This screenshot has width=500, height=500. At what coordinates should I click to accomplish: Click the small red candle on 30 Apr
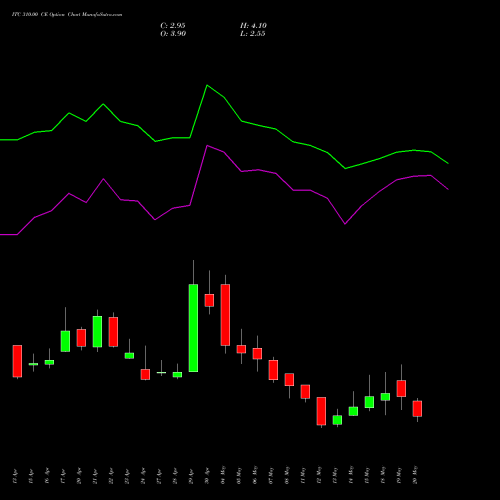[x=209, y=300]
